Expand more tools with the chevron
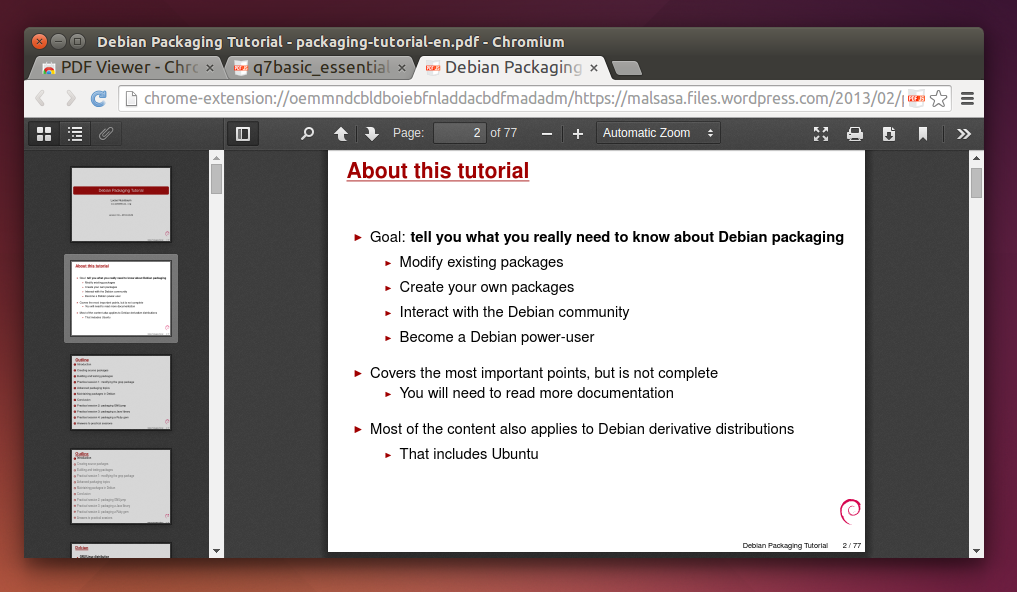 click(x=962, y=132)
